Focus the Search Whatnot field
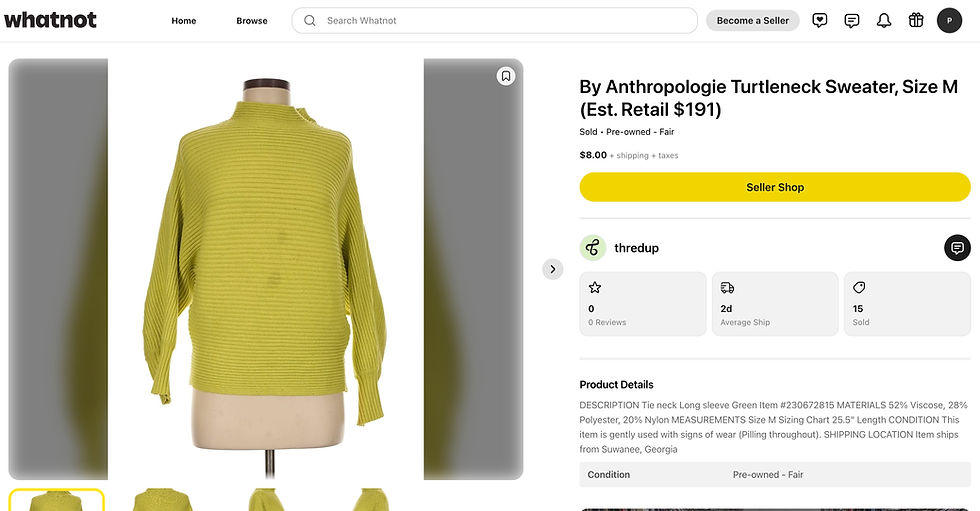Viewport: 980px width, 511px height. coord(494,21)
